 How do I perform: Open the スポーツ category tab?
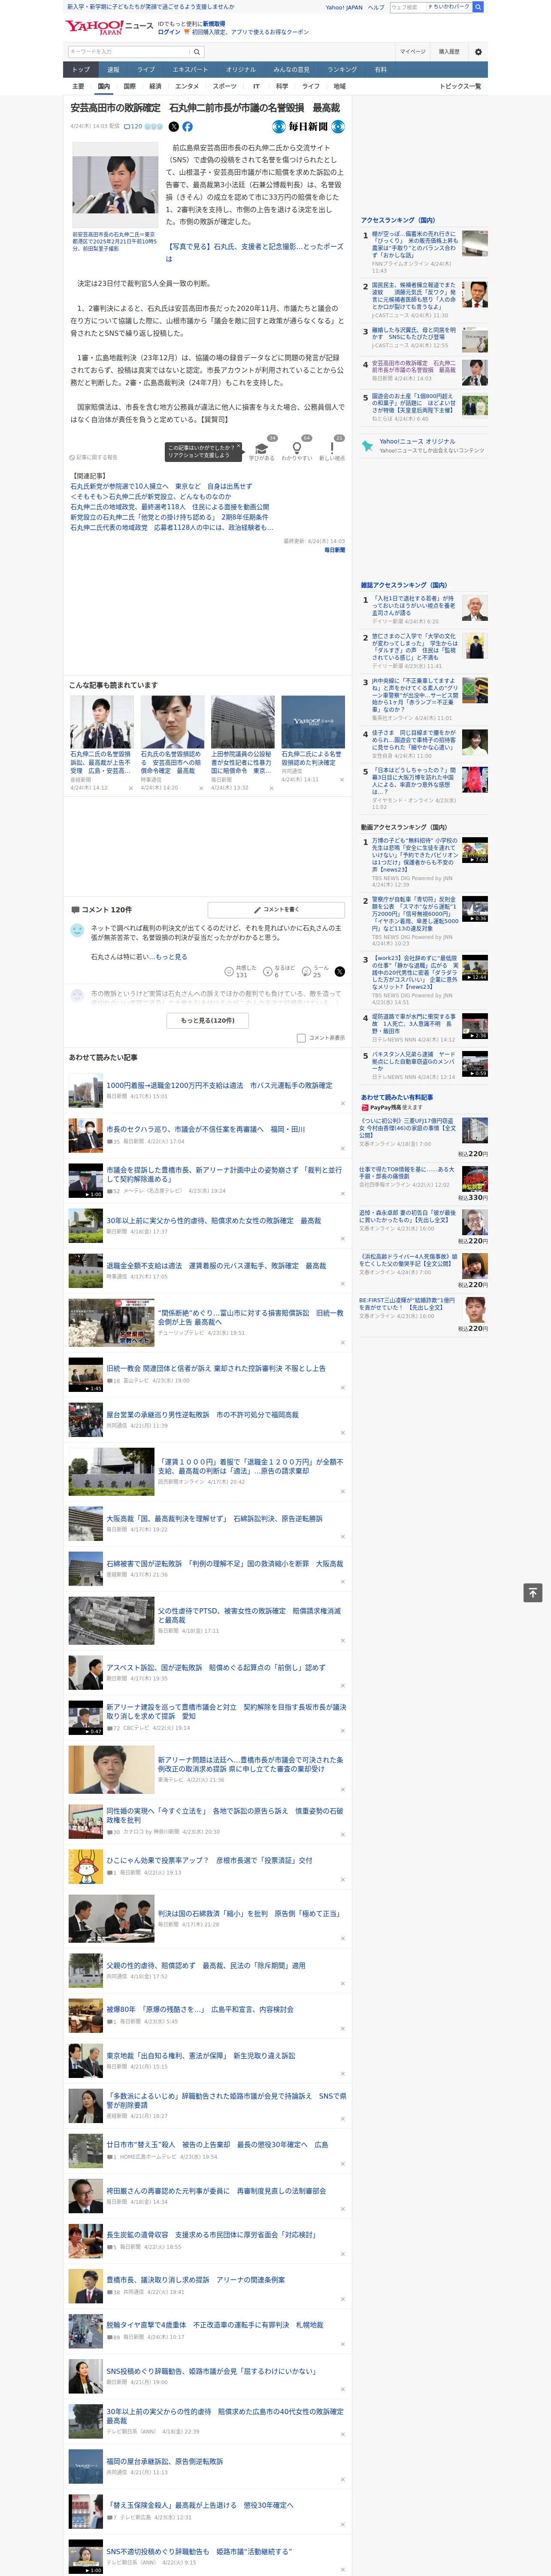225,86
